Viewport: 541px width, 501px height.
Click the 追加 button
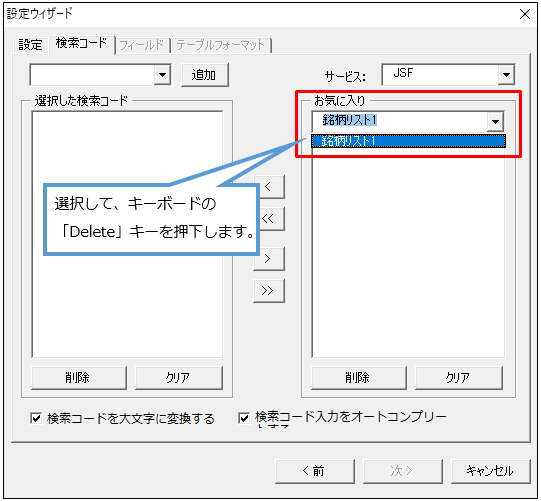(x=205, y=75)
